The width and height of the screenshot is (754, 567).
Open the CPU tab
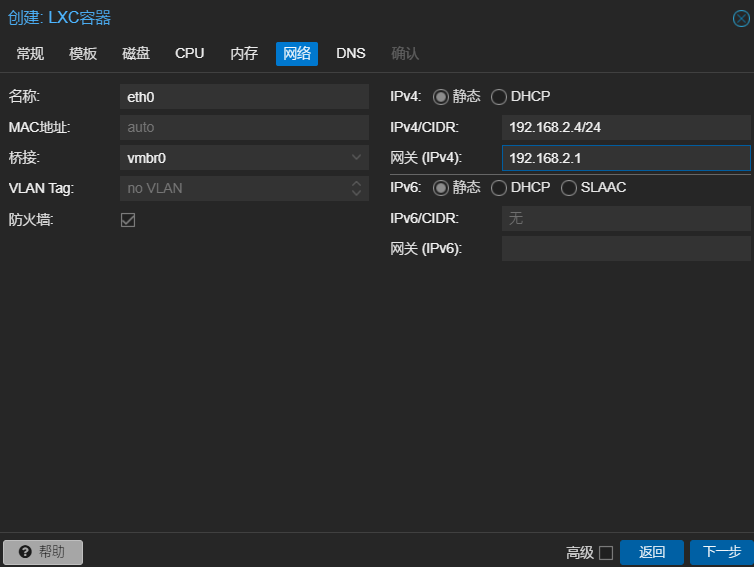(x=189, y=54)
